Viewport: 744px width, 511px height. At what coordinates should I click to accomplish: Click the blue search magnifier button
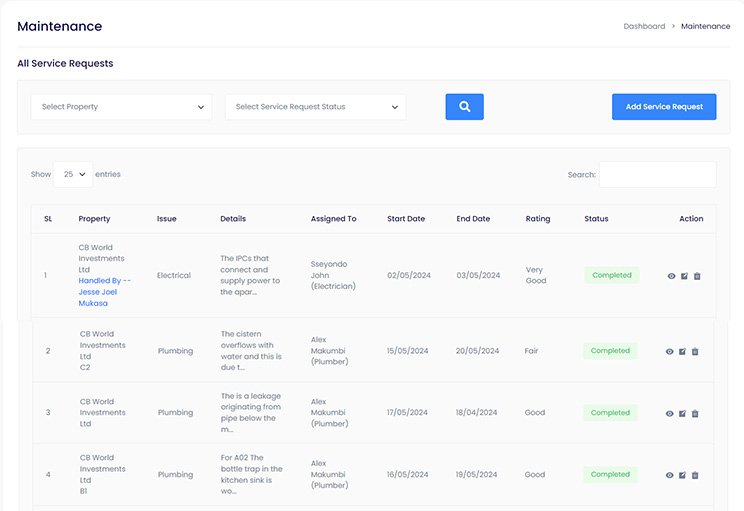[x=464, y=107]
